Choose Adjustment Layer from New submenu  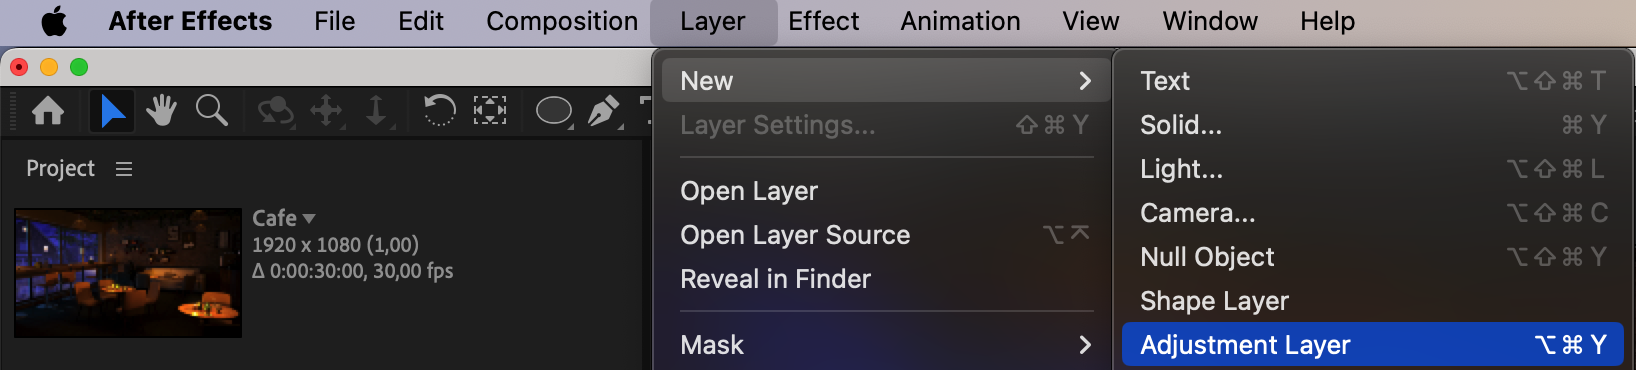coord(1372,345)
